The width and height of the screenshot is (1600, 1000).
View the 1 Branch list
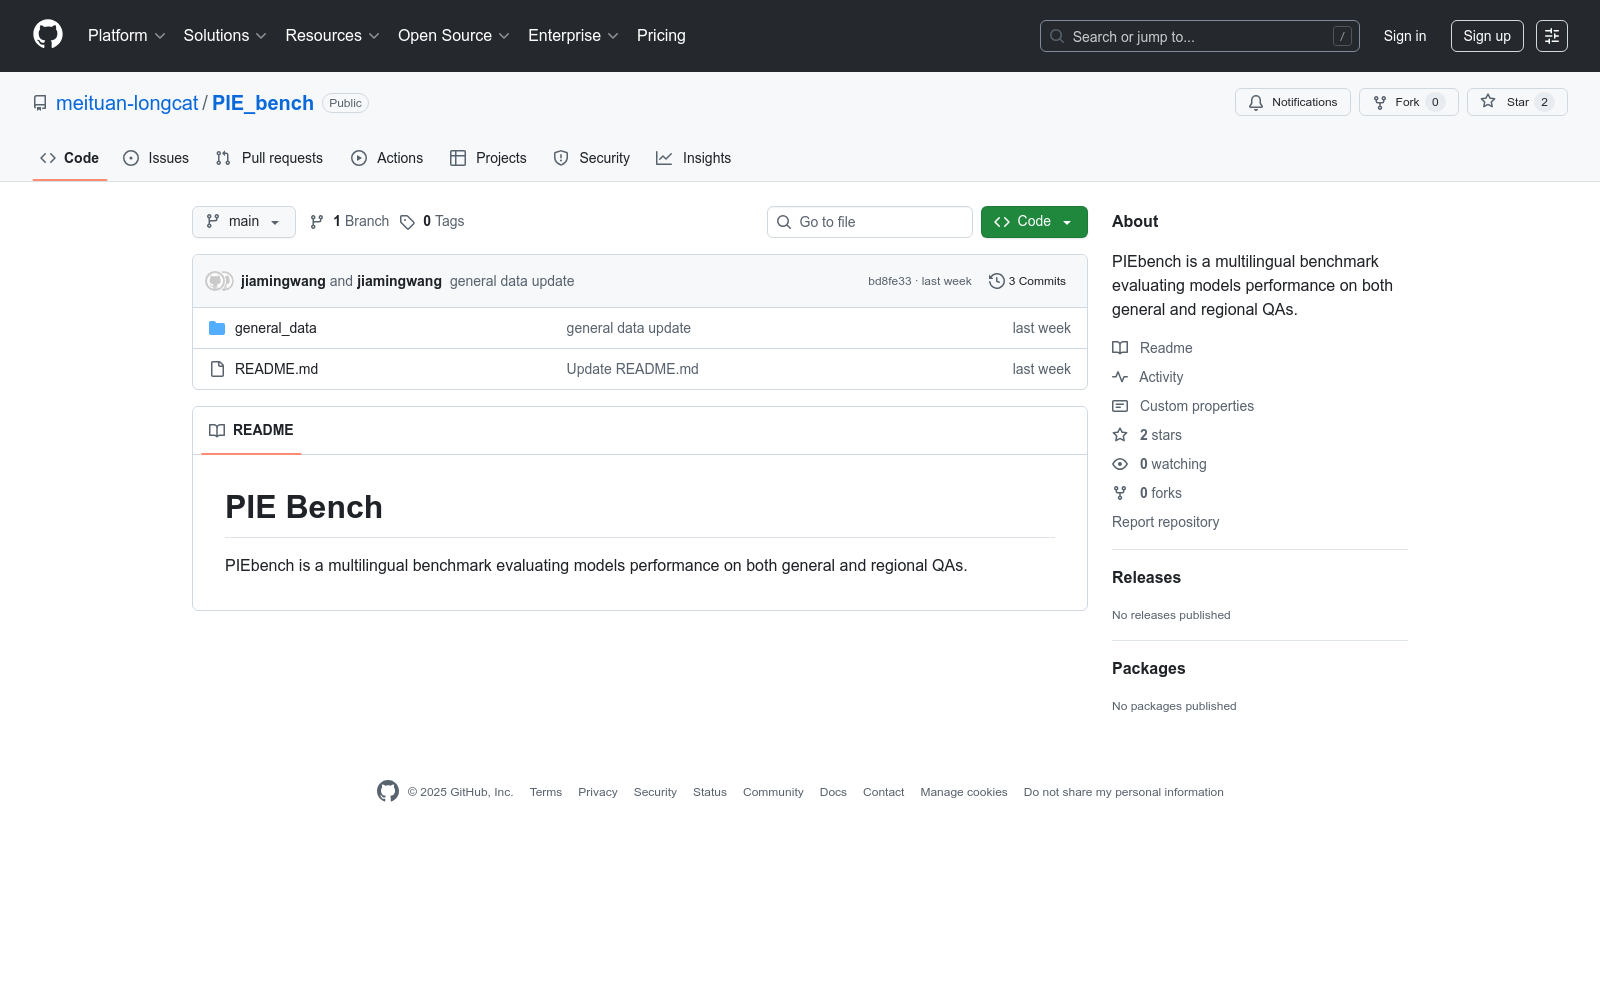pyautogui.click(x=349, y=222)
